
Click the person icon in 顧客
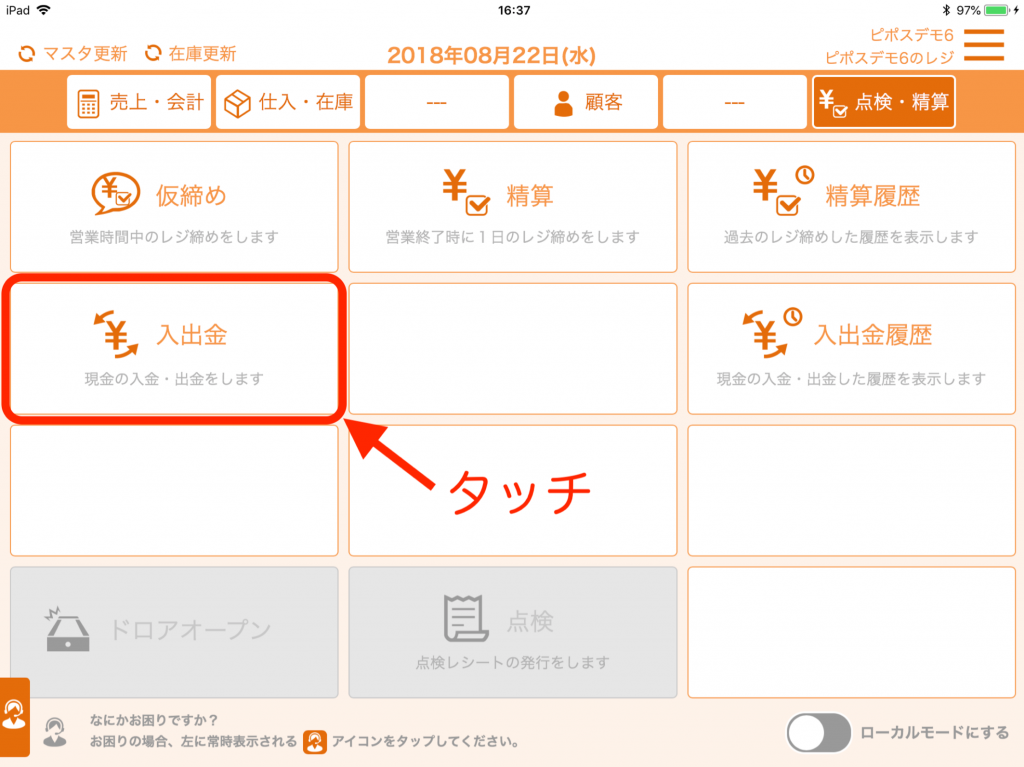coord(563,103)
